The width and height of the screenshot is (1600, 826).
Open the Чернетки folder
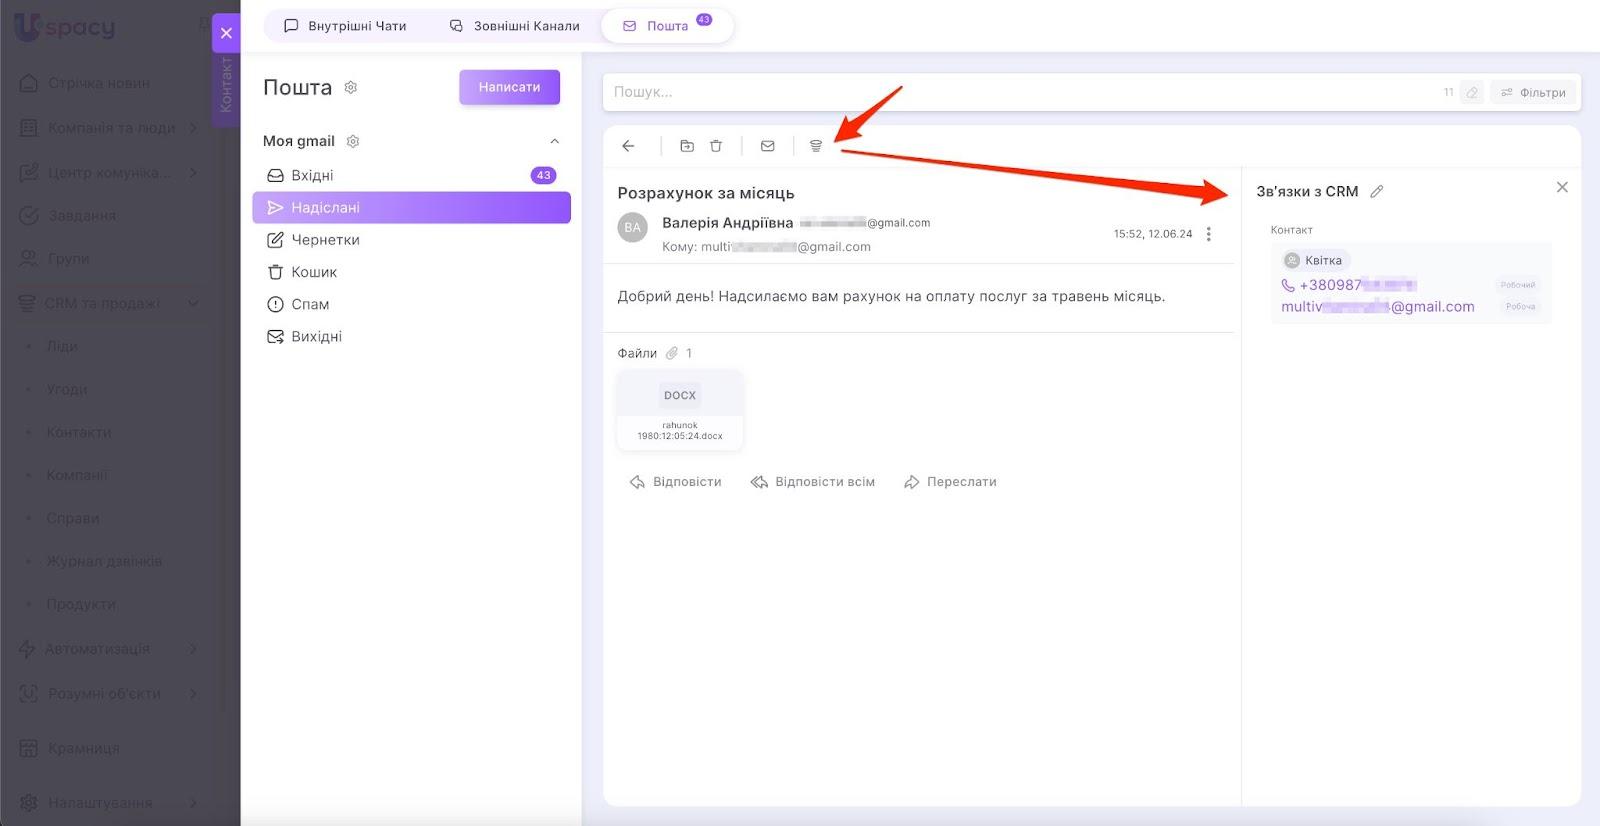pyautogui.click(x=411, y=240)
